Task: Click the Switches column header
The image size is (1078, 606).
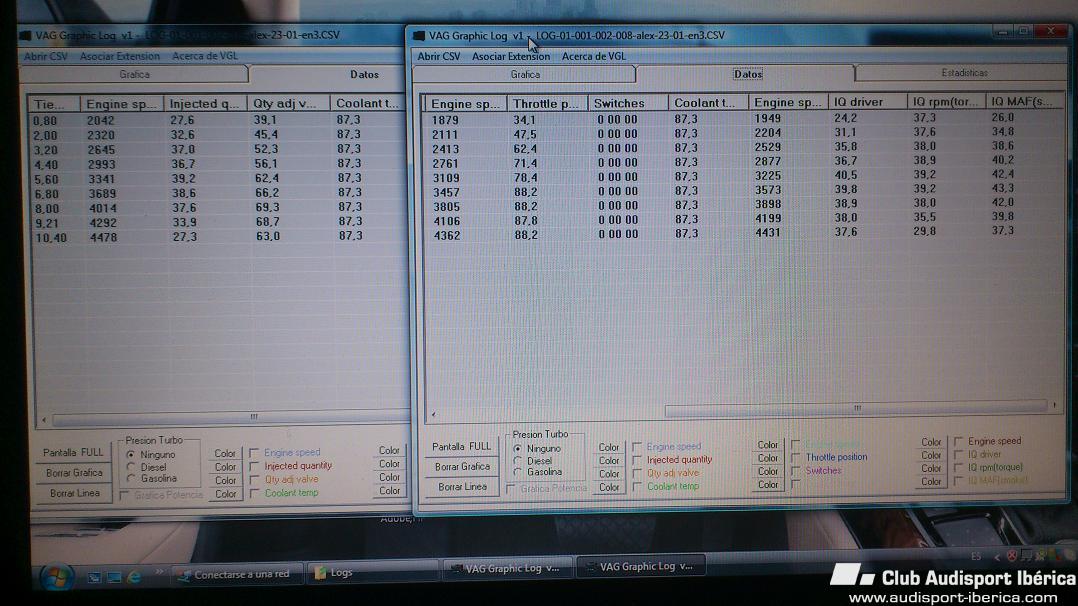Action: (627, 103)
